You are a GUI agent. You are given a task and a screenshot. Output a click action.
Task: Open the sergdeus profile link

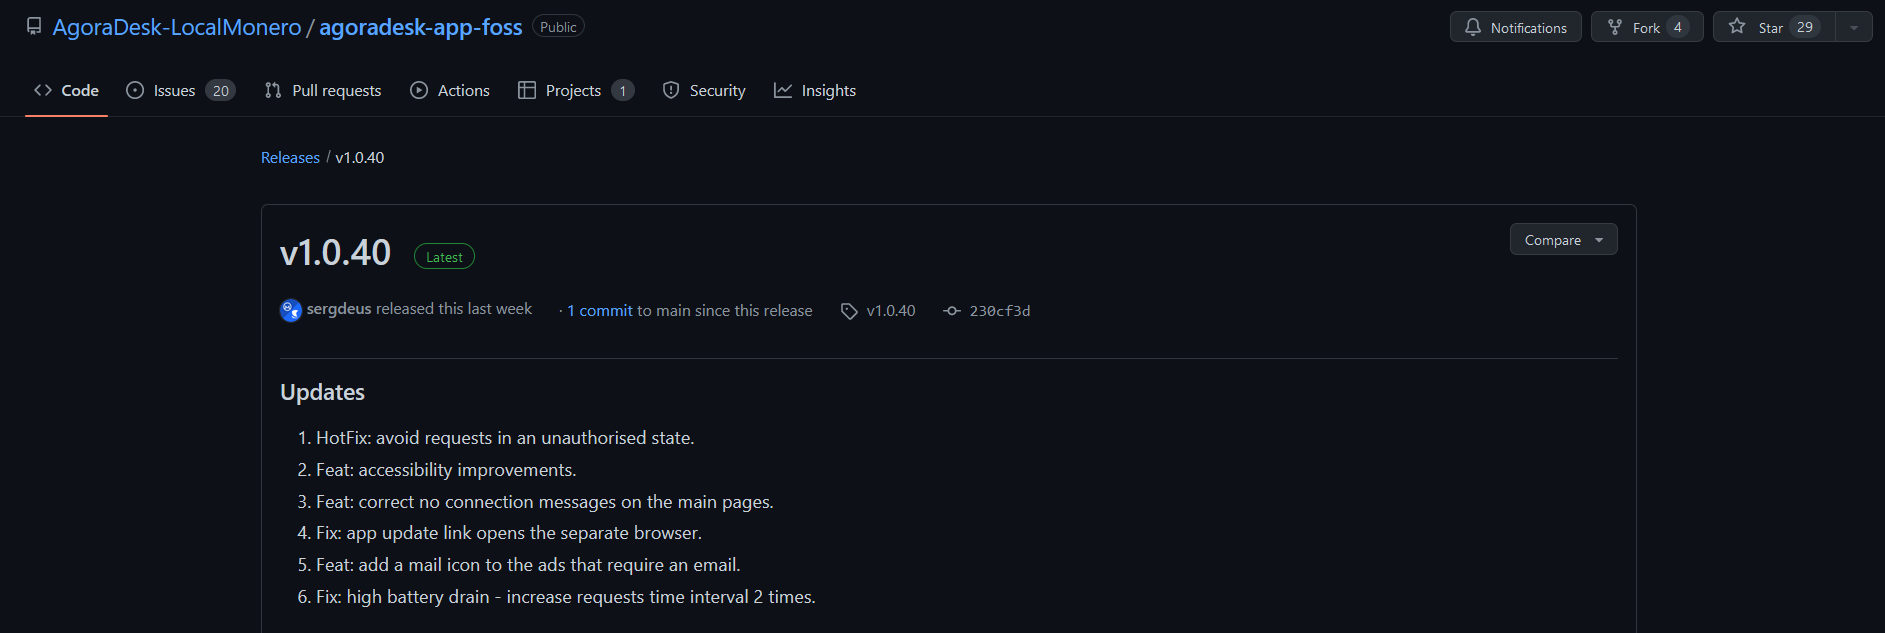coord(339,309)
